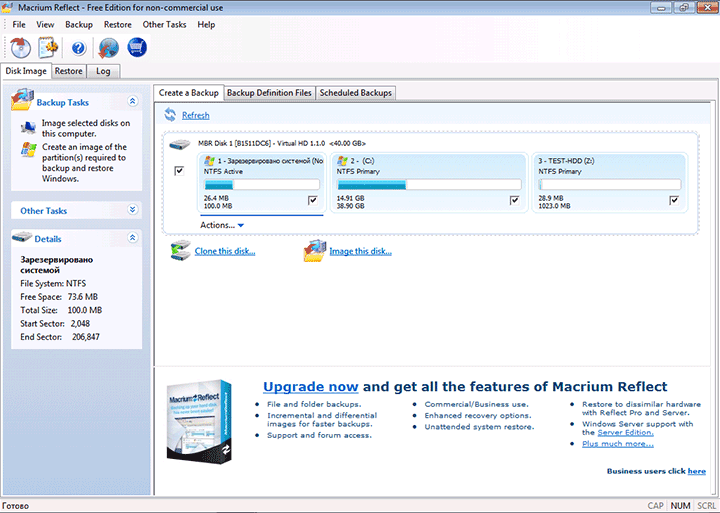The width and height of the screenshot is (720, 513).
Task: Open the Backup menu
Action: click(79, 25)
